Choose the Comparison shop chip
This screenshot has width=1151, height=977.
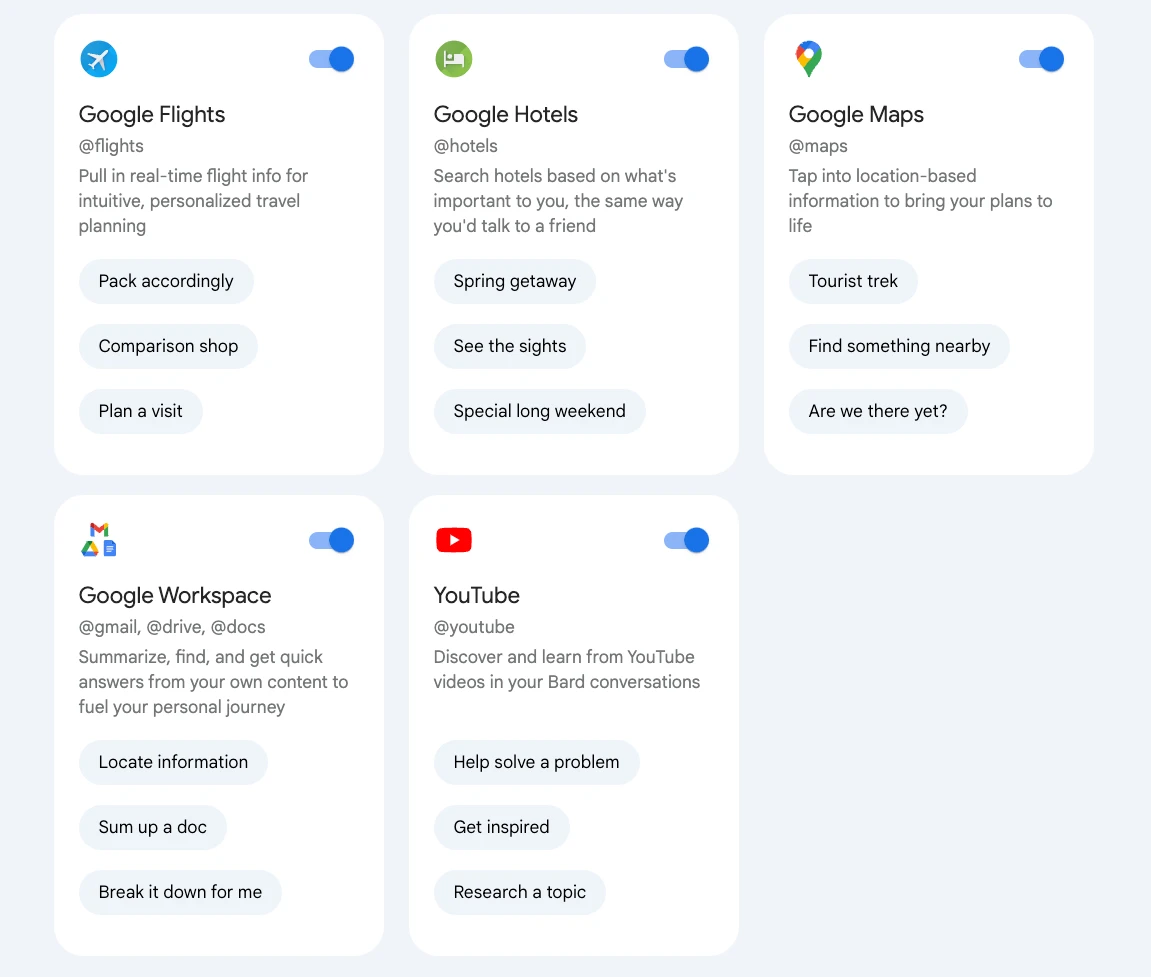[x=168, y=346]
